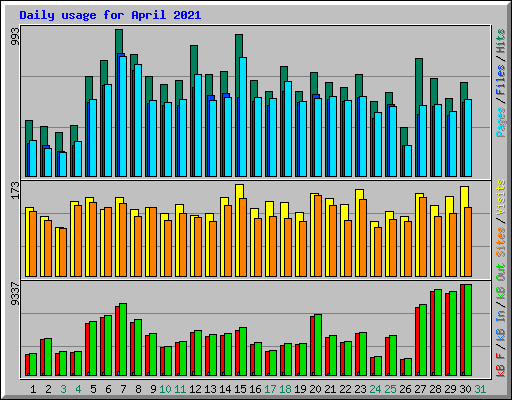Viewport: 512px width, 400px height.
Task: Select green day 10 label
Action: [165, 389]
